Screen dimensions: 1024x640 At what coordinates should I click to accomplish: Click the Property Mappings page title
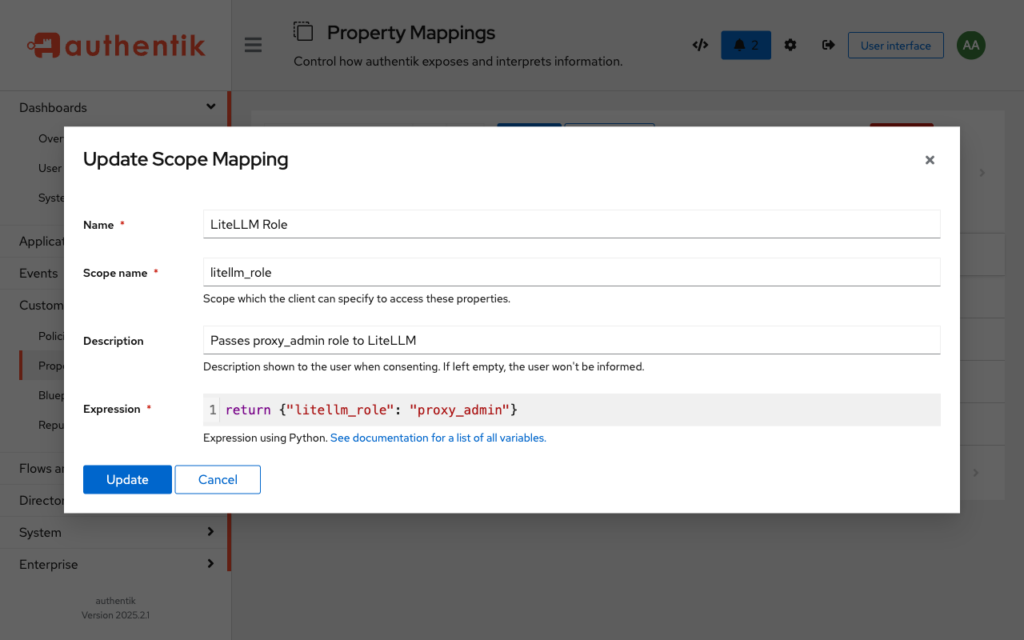click(411, 33)
